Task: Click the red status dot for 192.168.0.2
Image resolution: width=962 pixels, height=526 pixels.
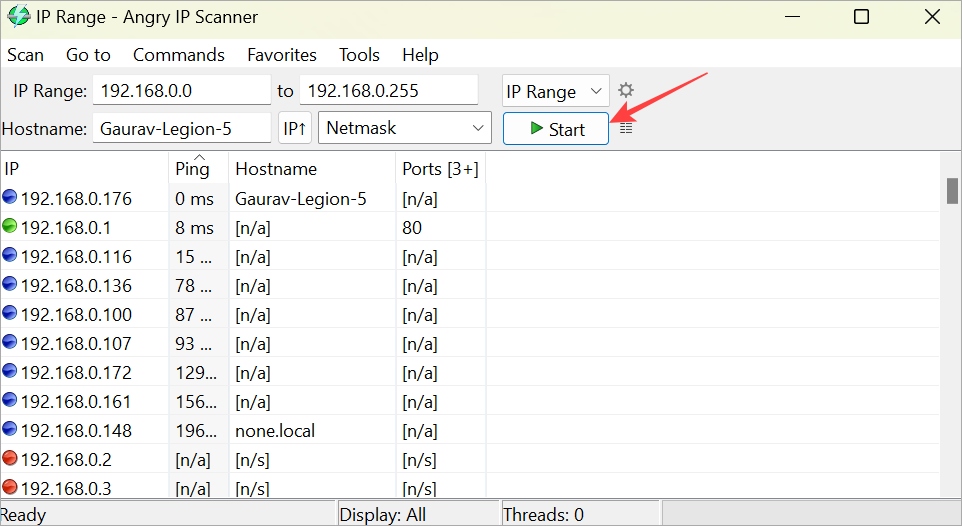Action: coord(10,457)
